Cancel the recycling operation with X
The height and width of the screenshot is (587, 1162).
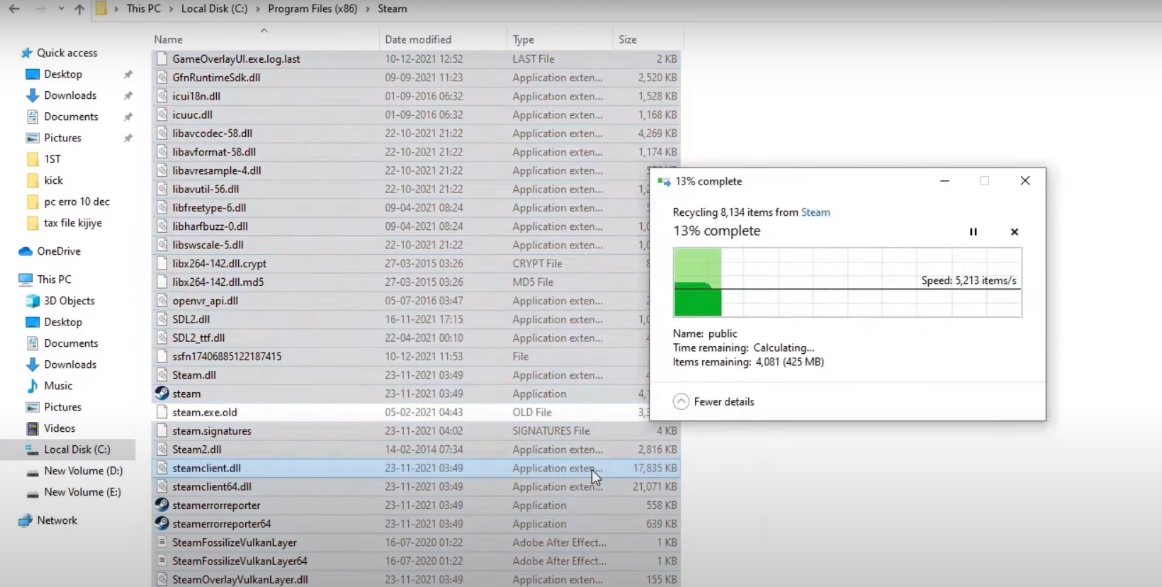pyautogui.click(x=1015, y=232)
